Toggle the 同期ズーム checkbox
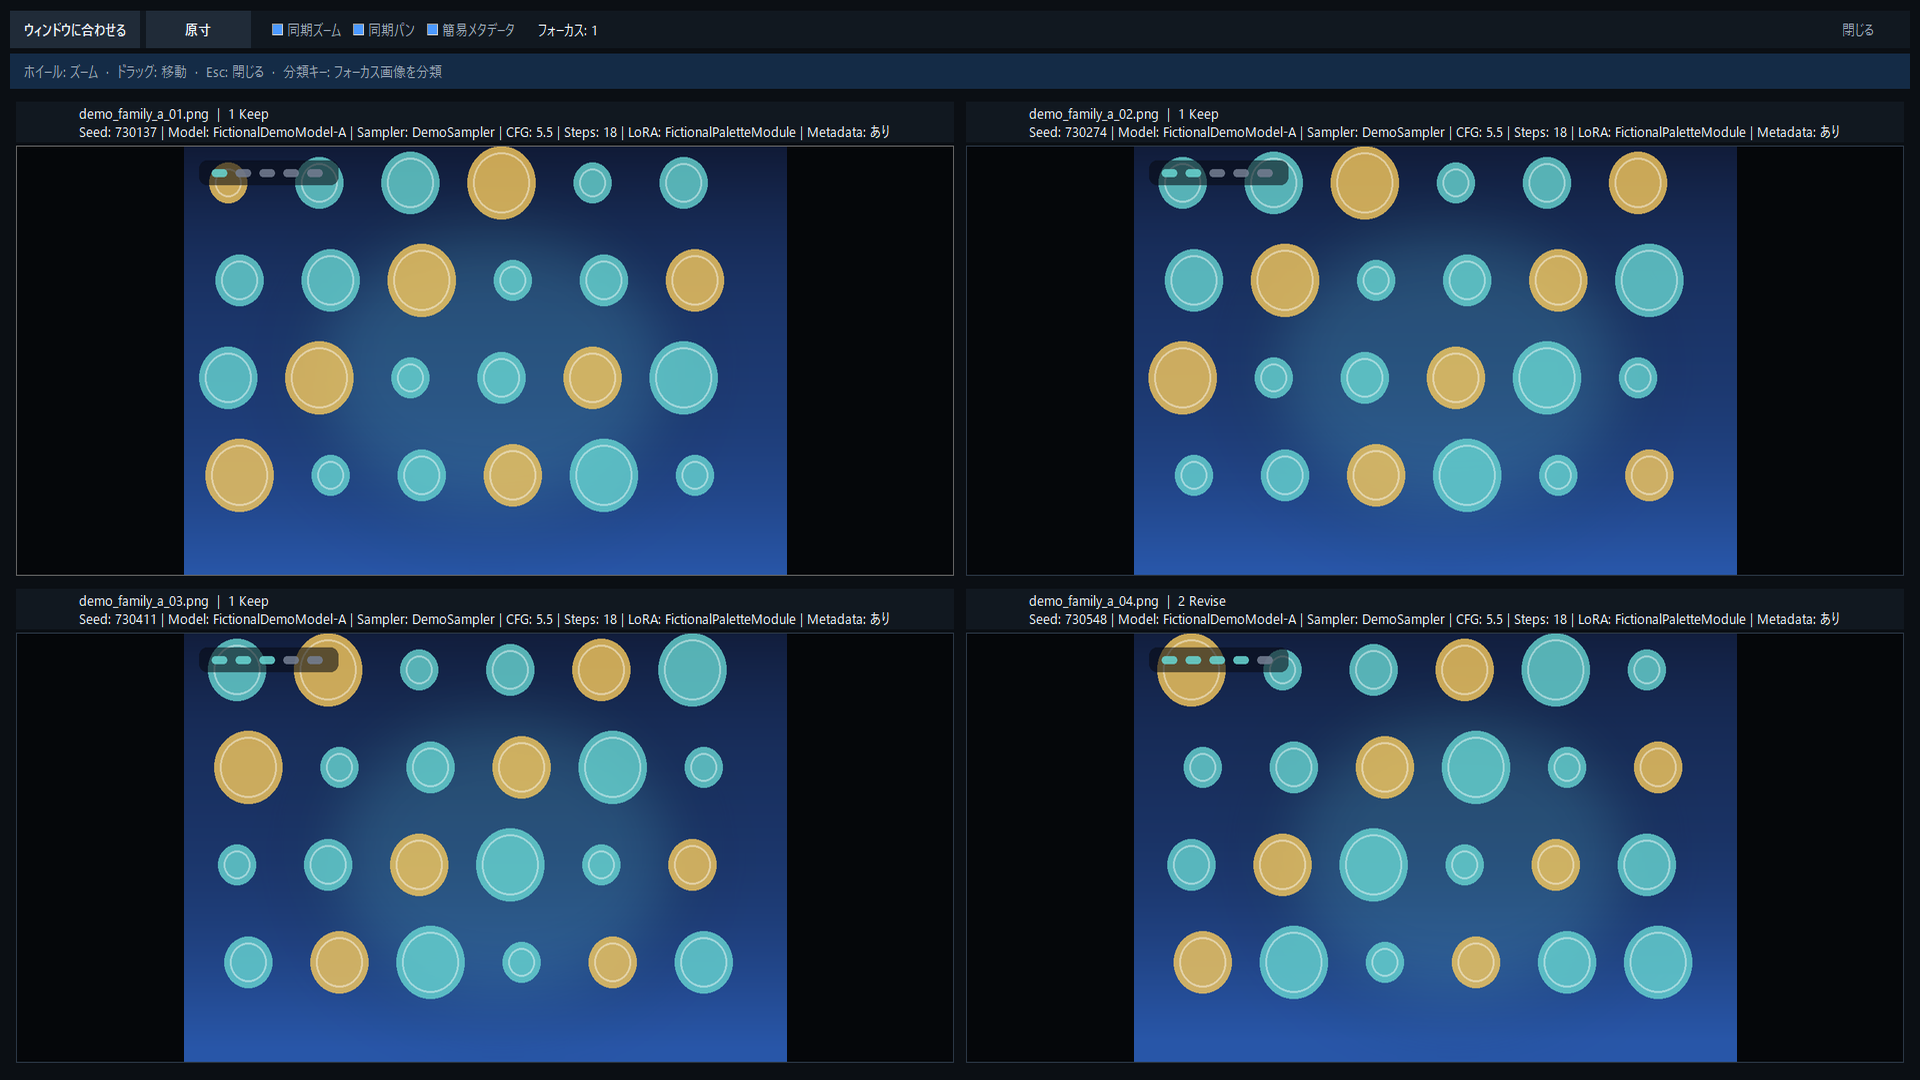Screen dimensions: 1920x1080 (306, 30)
